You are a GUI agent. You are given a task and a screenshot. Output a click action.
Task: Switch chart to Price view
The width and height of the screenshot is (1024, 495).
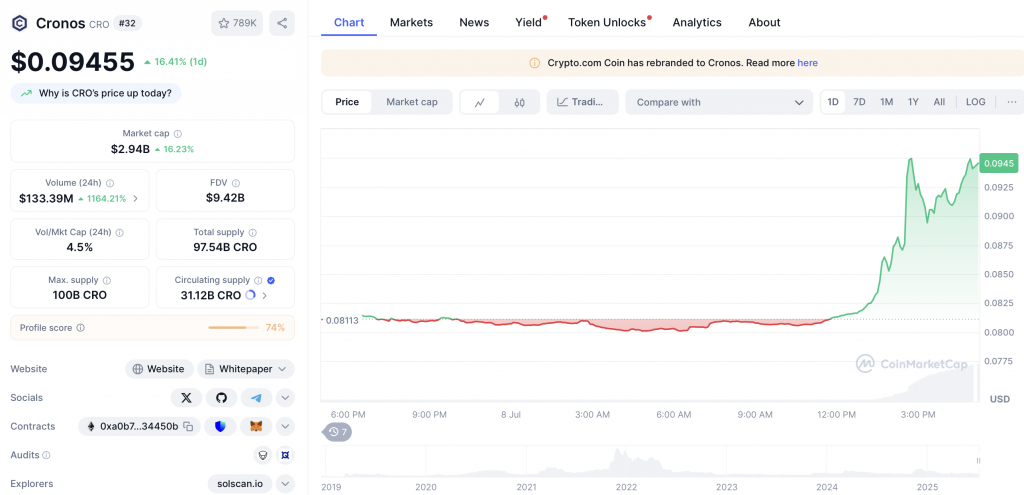(x=347, y=102)
